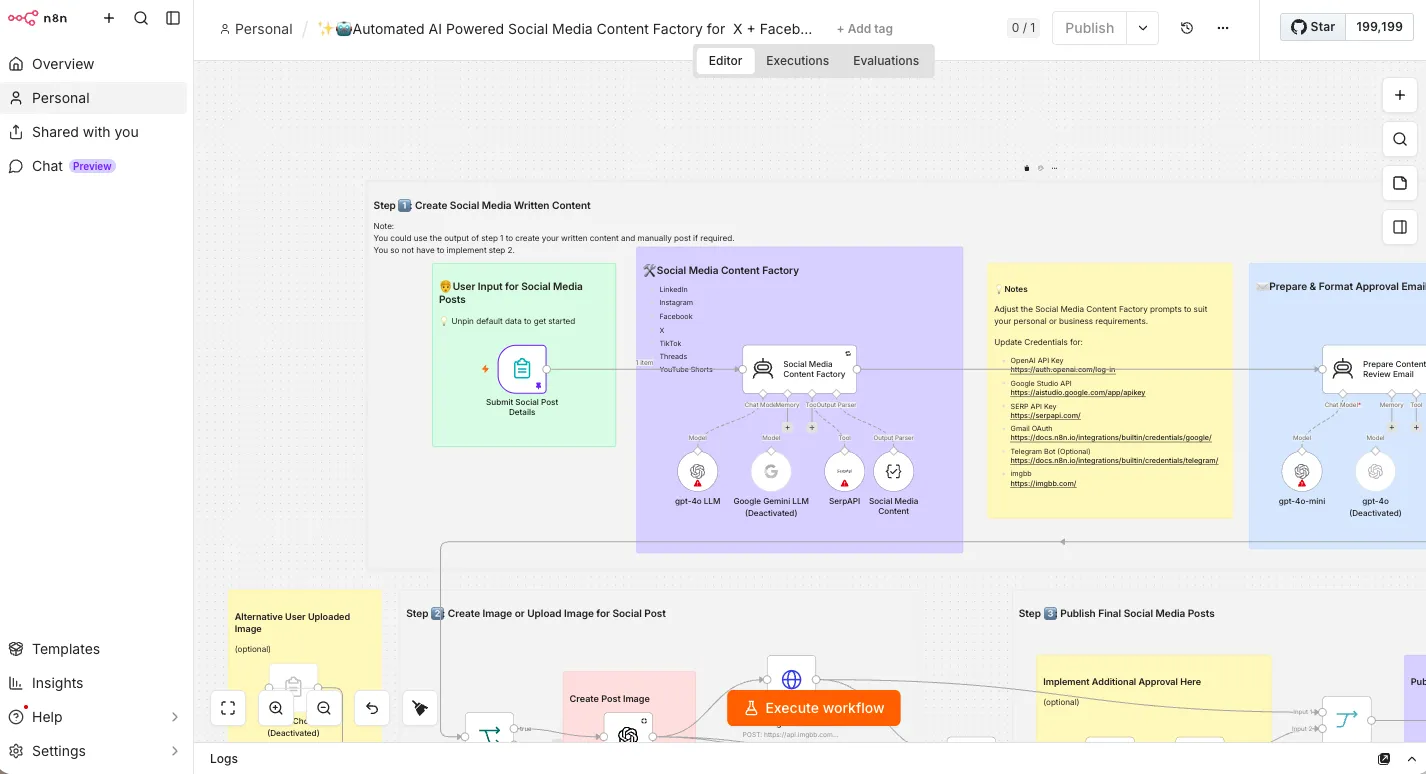Image resolution: width=1426 pixels, height=774 pixels.
Task: Zoom out on the canvas
Action: pyautogui.click(x=324, y=708)
